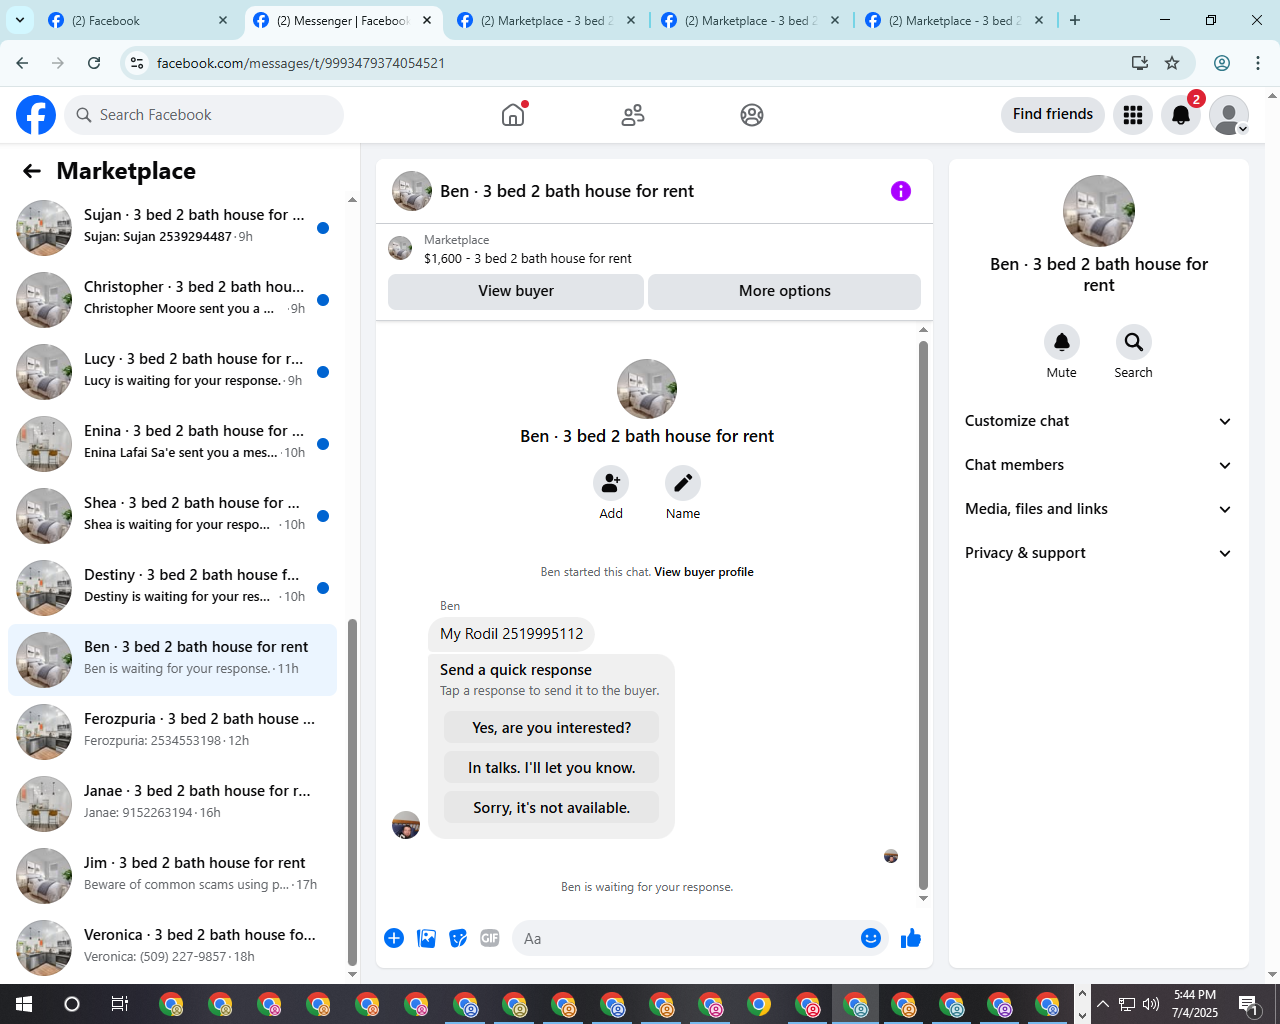Open Chrome's three-dot menu

tap(1258, 63)
